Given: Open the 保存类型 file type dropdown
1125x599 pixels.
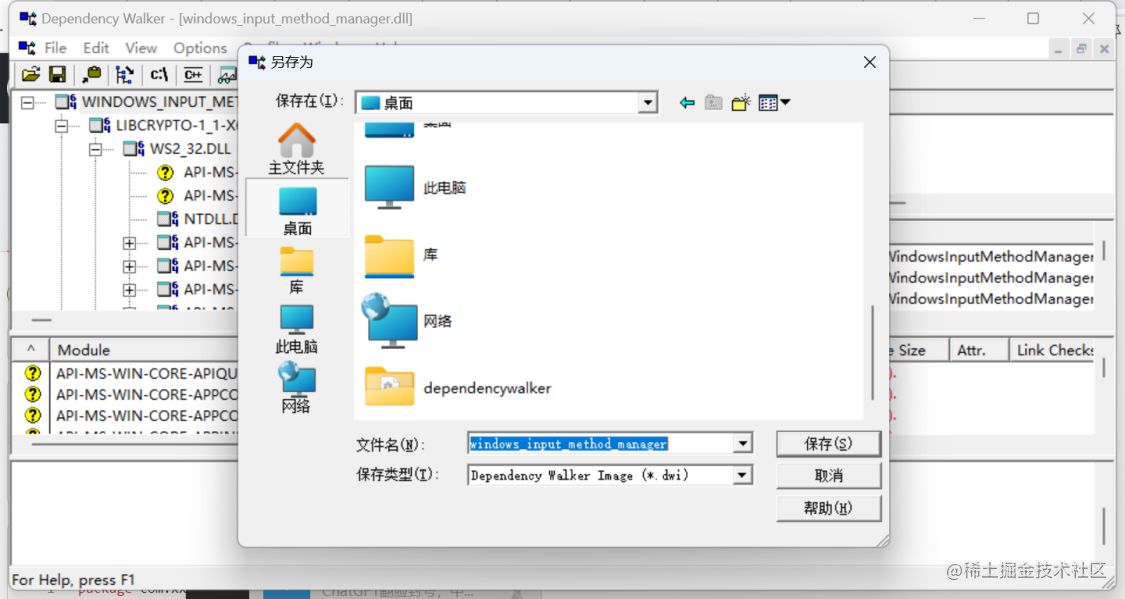Looking at the screenshot, I should click(742, 475).
